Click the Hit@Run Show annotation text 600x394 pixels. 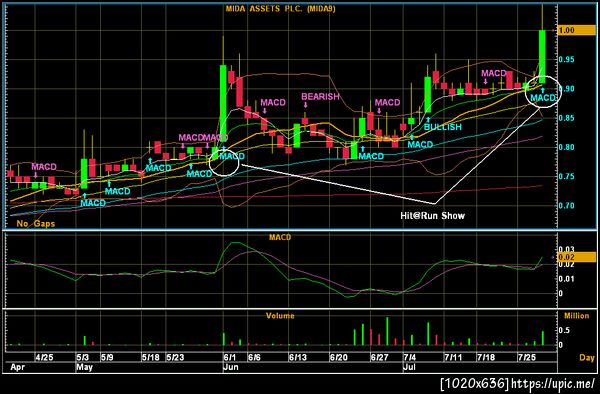coord(432,215)
